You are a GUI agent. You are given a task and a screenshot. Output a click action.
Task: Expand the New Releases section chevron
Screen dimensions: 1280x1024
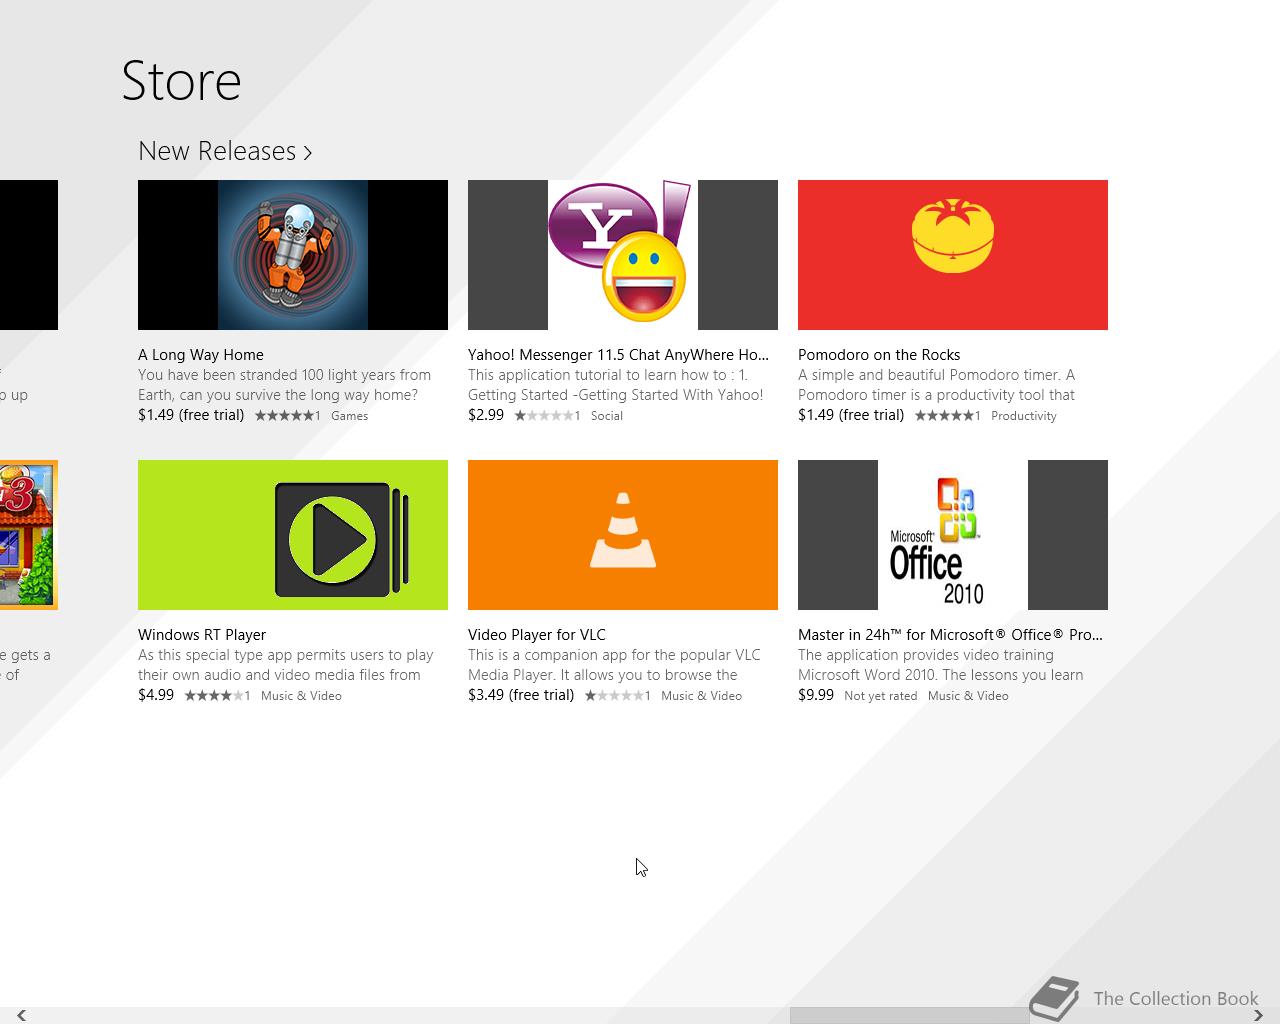(308, 153)
